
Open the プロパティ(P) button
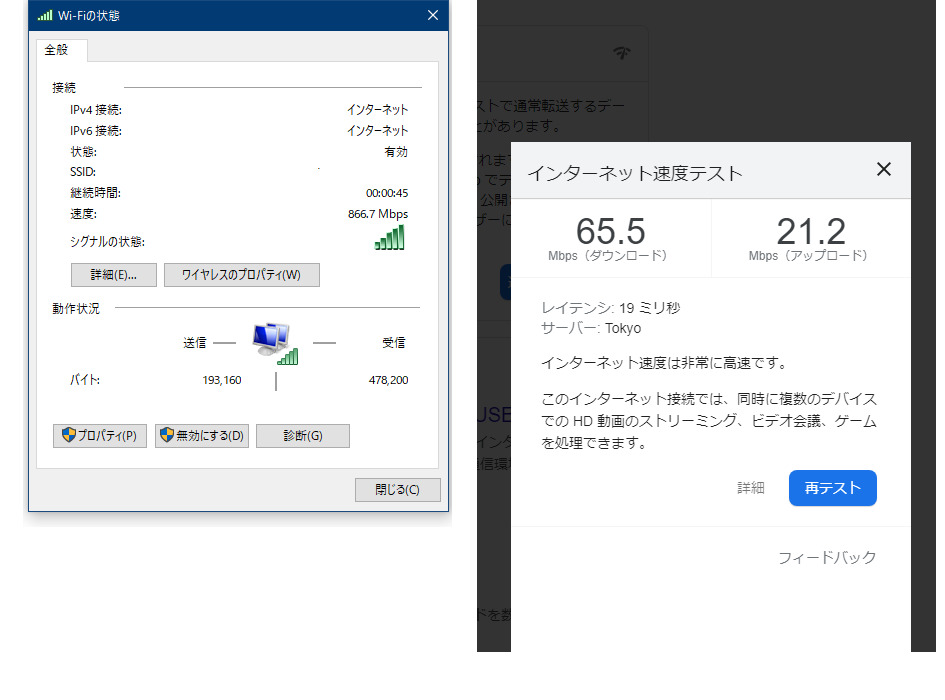tap(100, 436)
